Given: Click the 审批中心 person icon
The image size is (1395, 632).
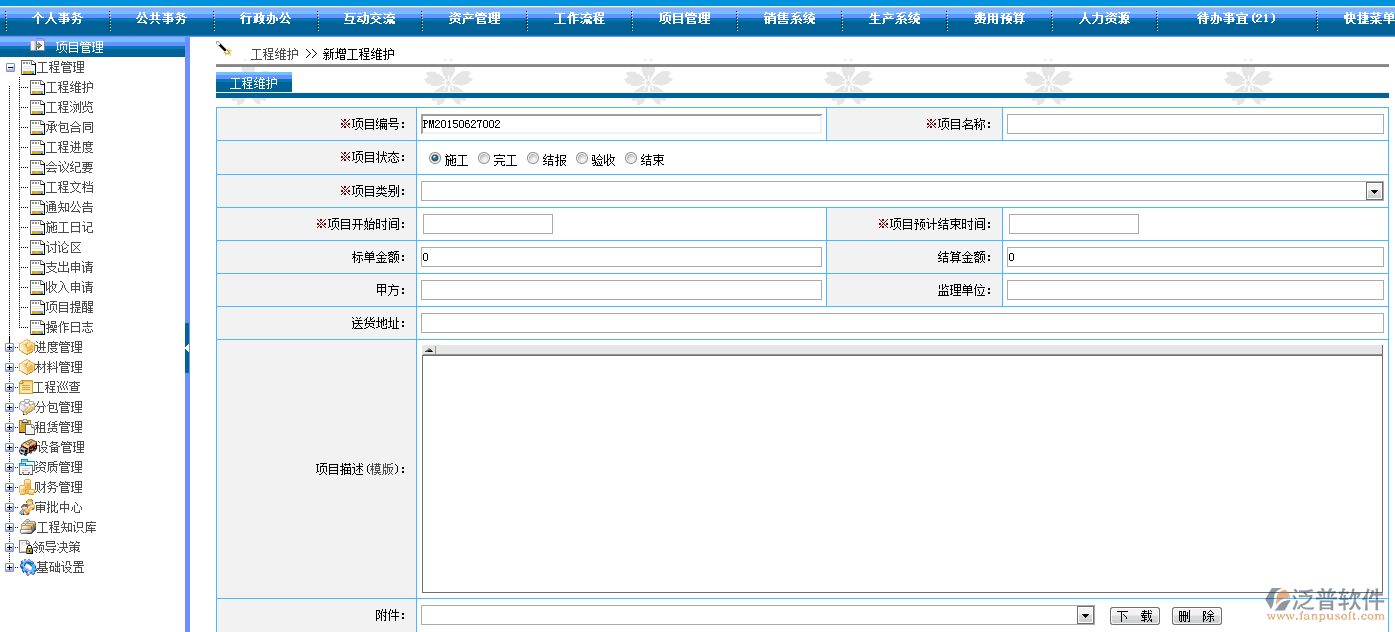Looking at the screenshot, I should 27,507.
